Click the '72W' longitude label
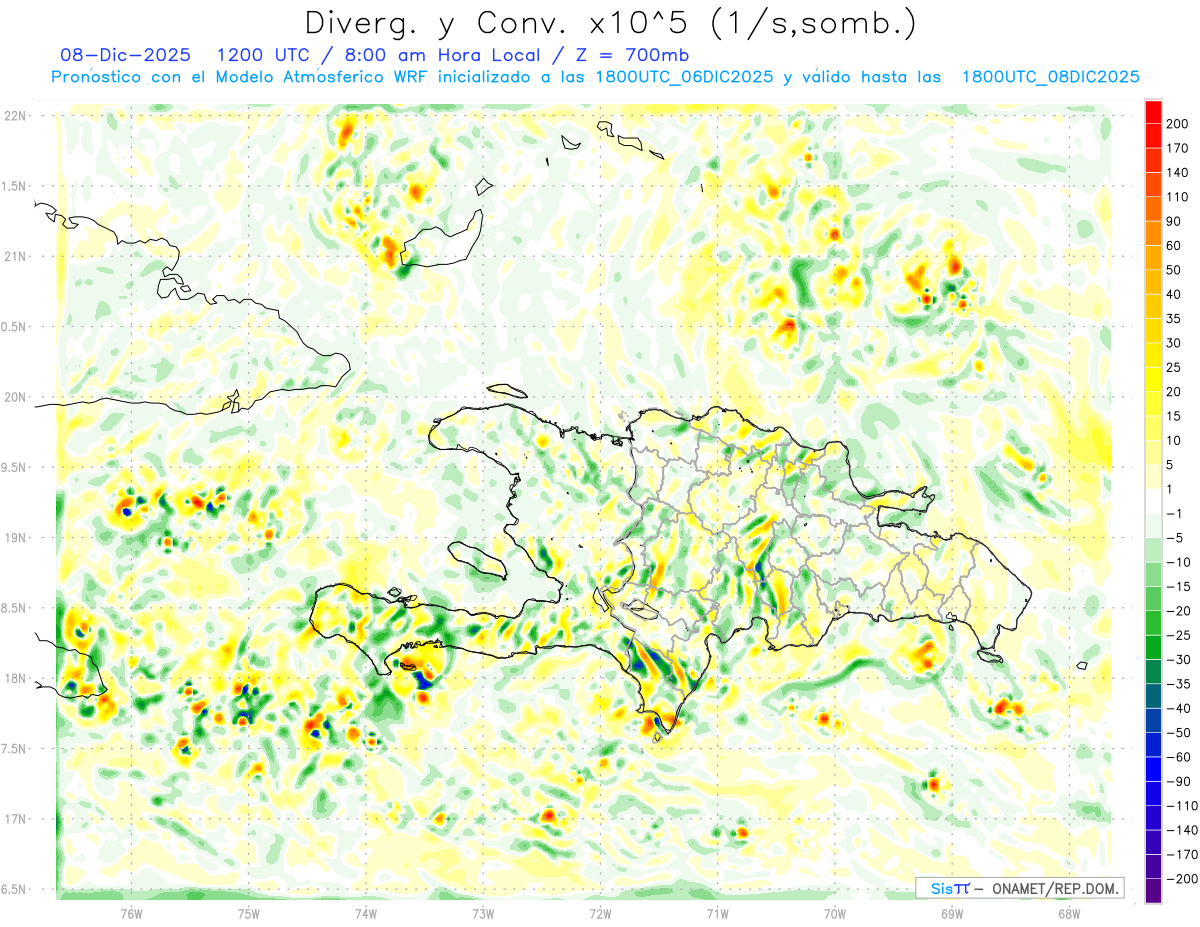The width and height of the screenshot is (1200, 927). click(x=600, y=913)
